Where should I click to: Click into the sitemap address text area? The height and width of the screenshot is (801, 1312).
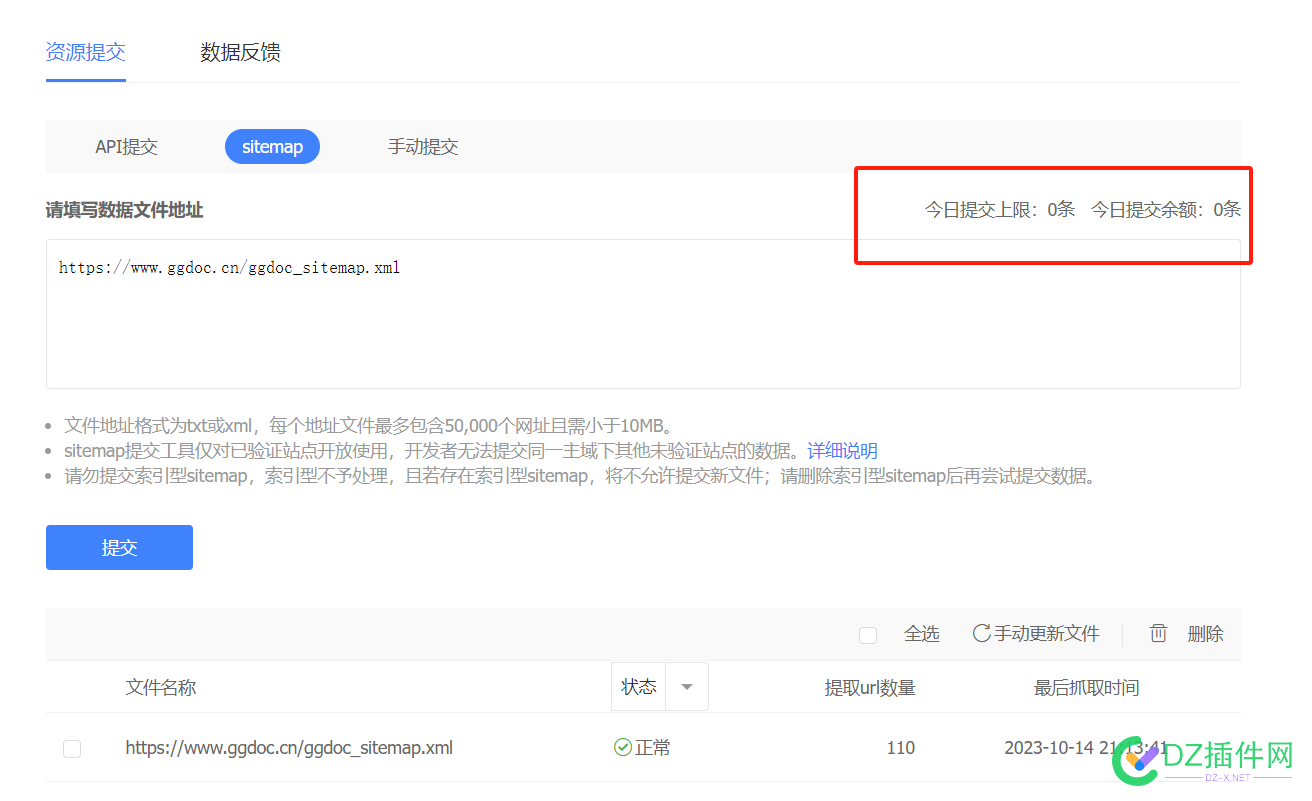click(x=643, y=313)
